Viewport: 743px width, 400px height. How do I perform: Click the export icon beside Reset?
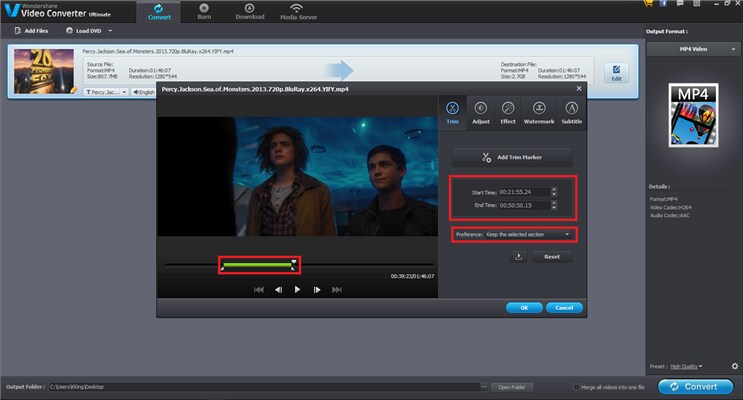518,257
